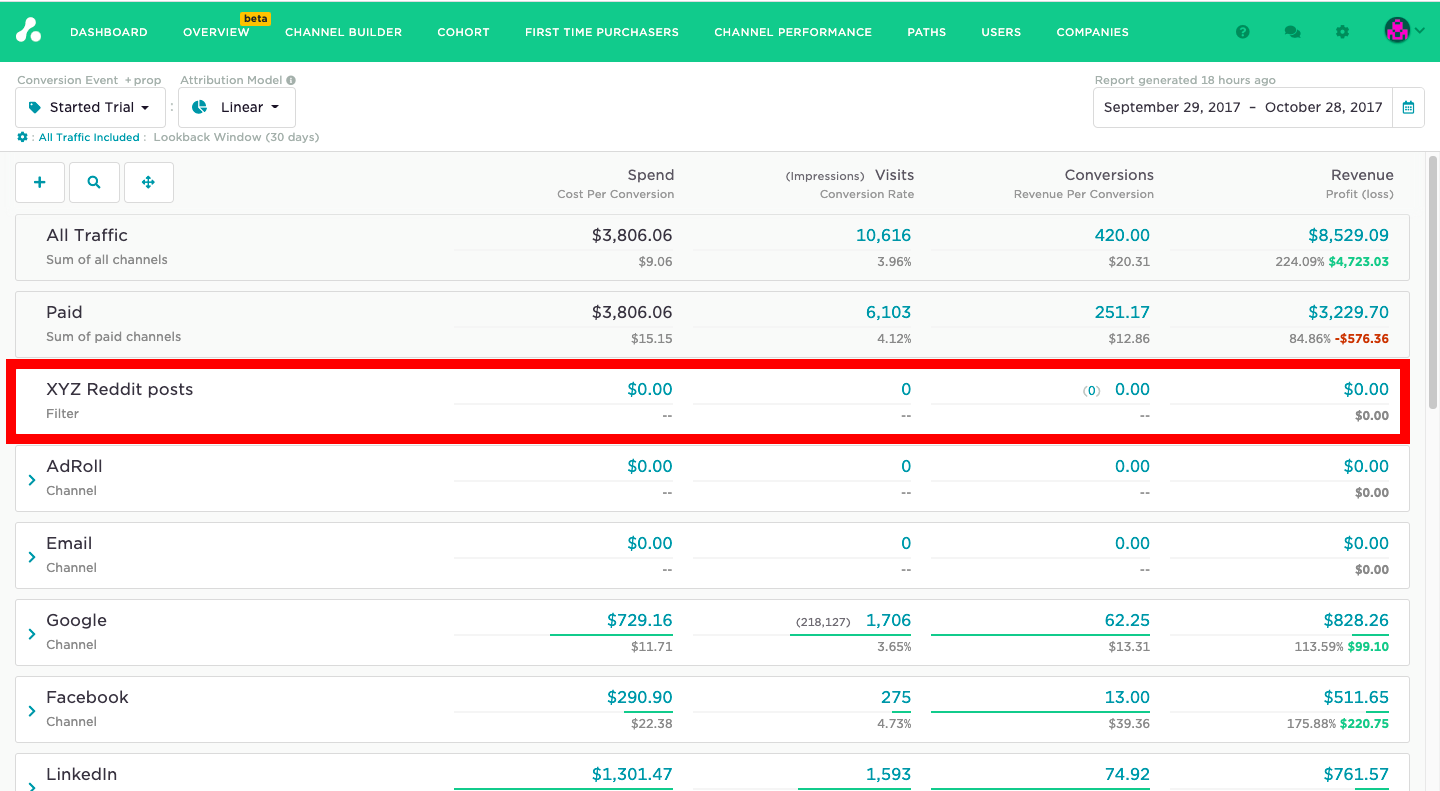
Task: Click All Traffic revenue $8,529.09
Action: [x=1348, y=235]
